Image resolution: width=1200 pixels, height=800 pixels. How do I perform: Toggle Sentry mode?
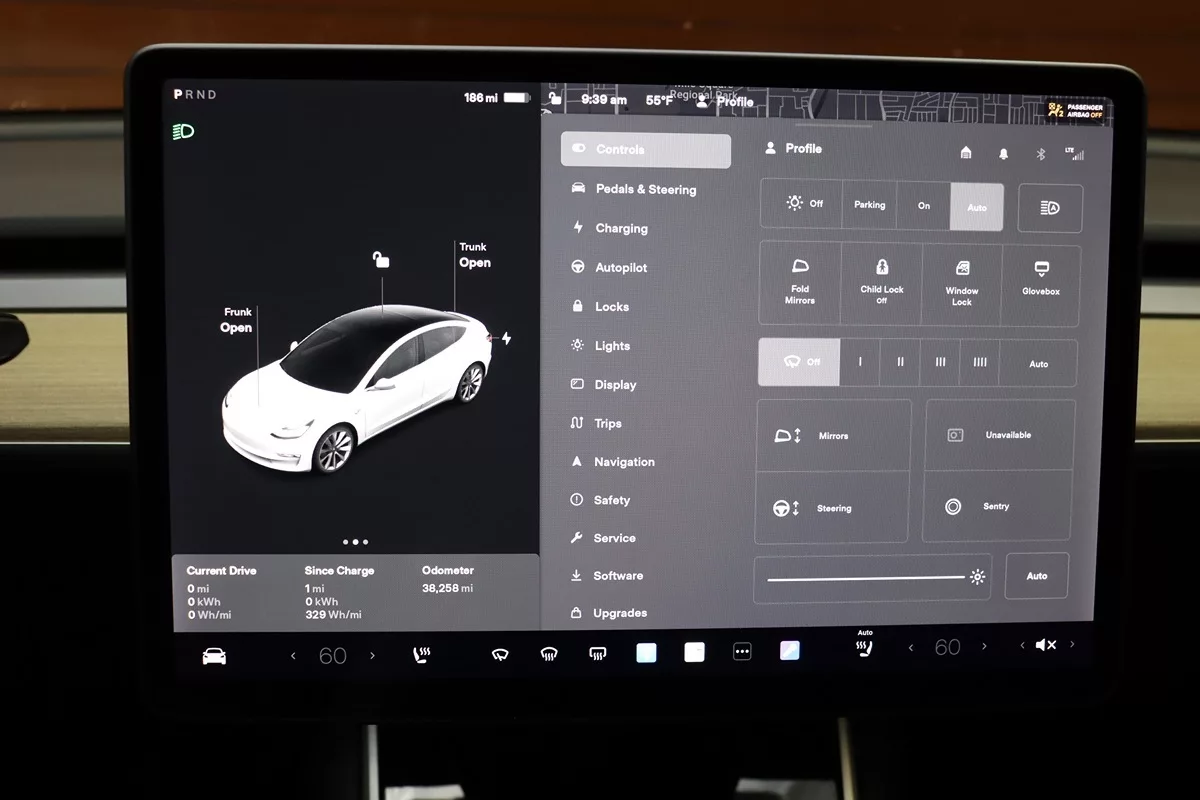click(x=997, y=507)
